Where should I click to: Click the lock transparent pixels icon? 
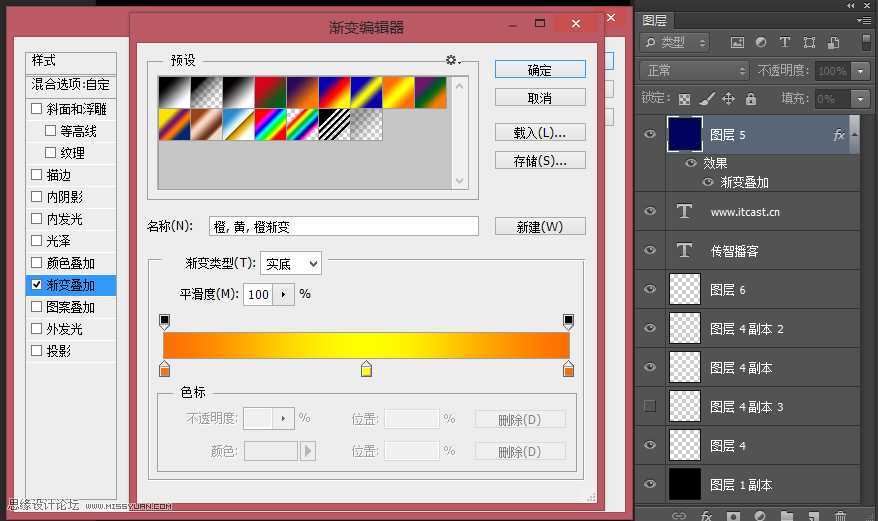click(x=684, y=99)
